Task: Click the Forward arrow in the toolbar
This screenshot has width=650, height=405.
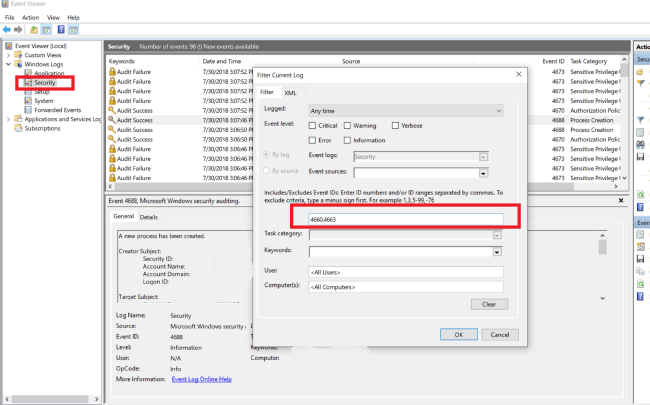Action: (18, 29)
